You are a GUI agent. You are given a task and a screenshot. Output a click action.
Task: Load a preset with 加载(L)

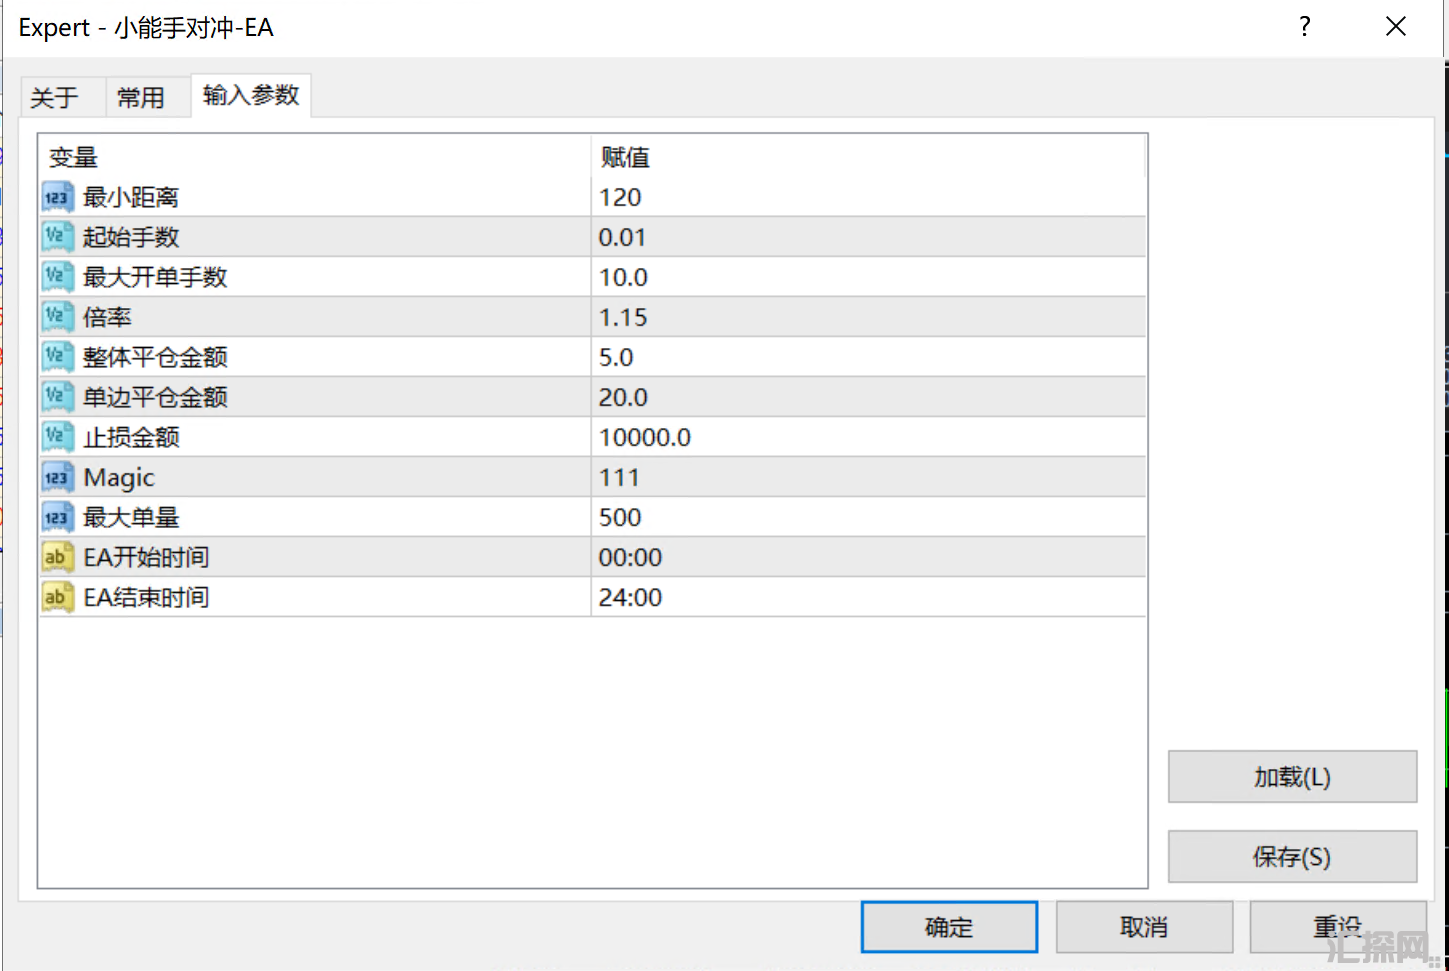(1292, 777)
